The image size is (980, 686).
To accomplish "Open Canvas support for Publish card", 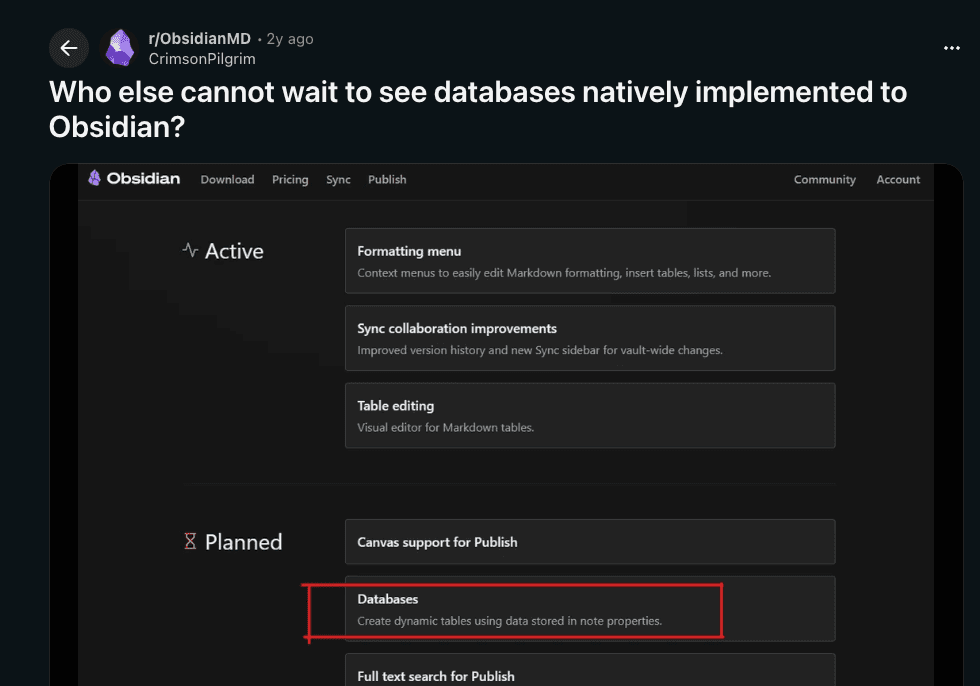I will point(590,542).
